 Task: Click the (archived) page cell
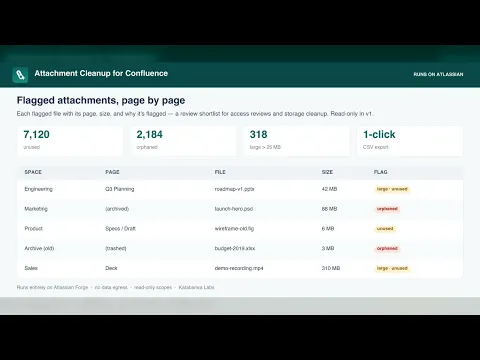point(117,209)
